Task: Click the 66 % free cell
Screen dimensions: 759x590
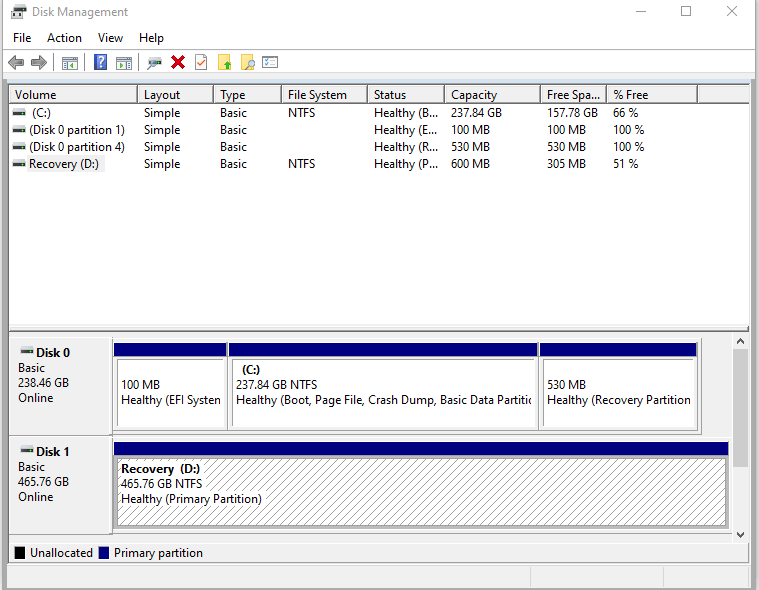Action: 625,113
